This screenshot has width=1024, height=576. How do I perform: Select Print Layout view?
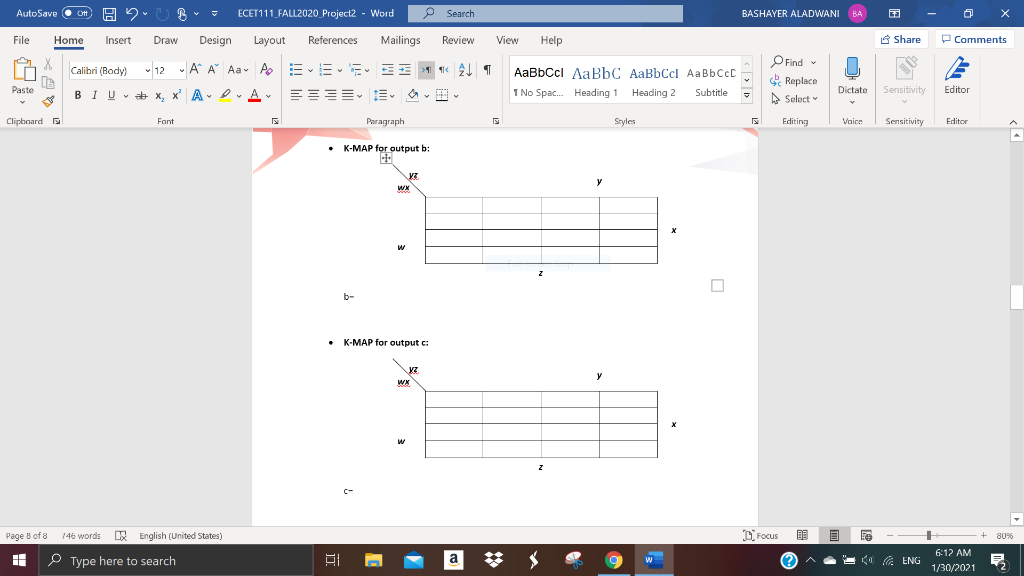pyautogui.click(x=834, y=536)
